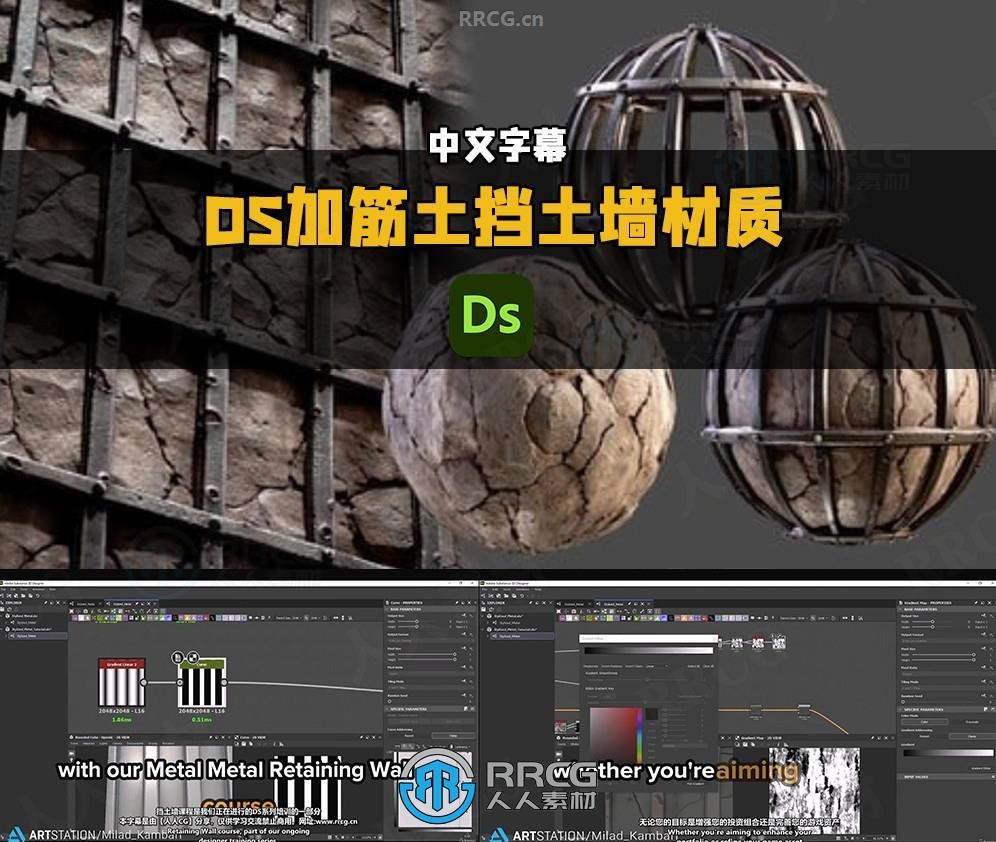Viewport: 996px width, 842px height.
Task: Select first package in left Explorer tree
Action: pos(25,615)
